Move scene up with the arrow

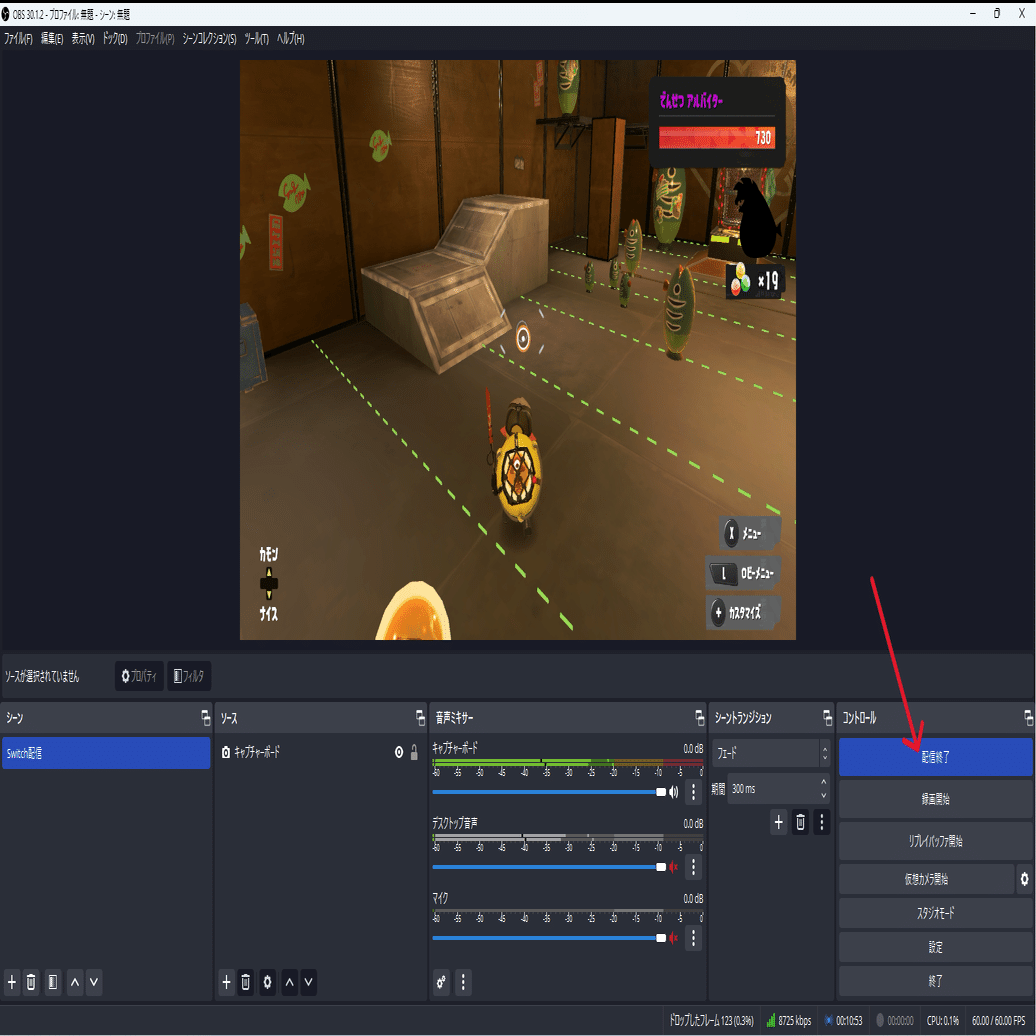(75, 982)
